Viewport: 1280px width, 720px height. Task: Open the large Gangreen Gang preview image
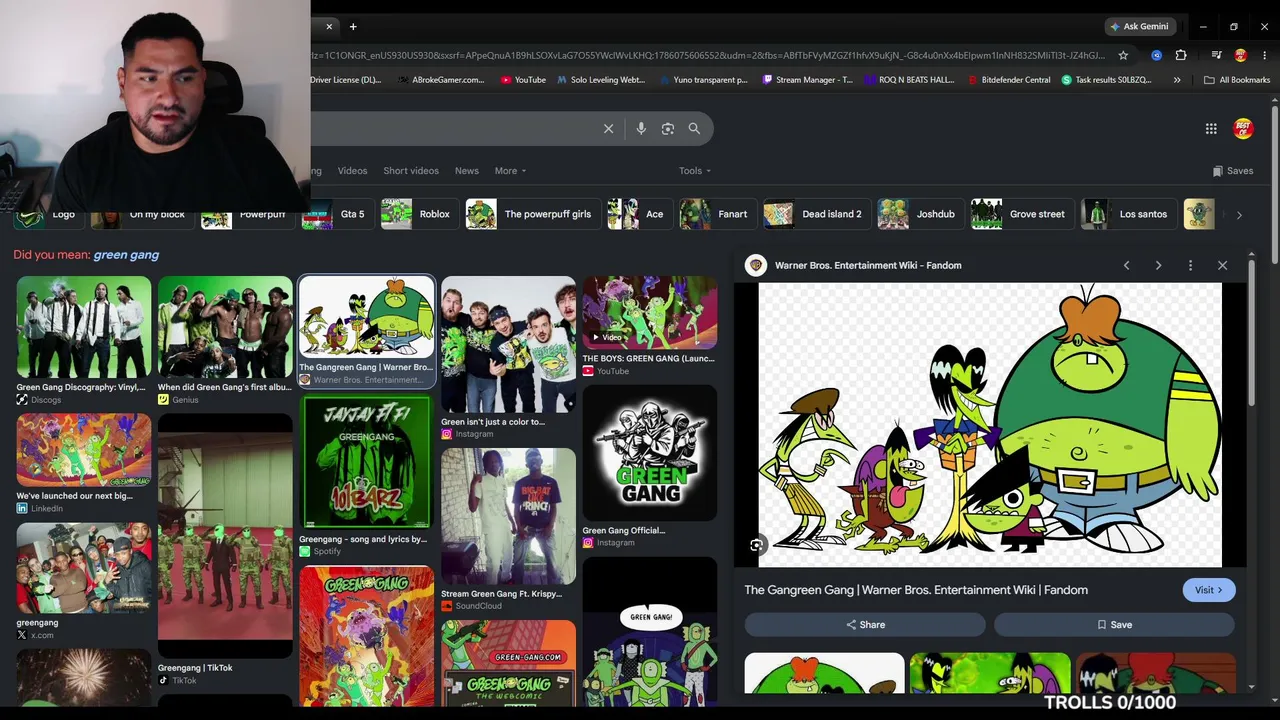tap(990, 425)
